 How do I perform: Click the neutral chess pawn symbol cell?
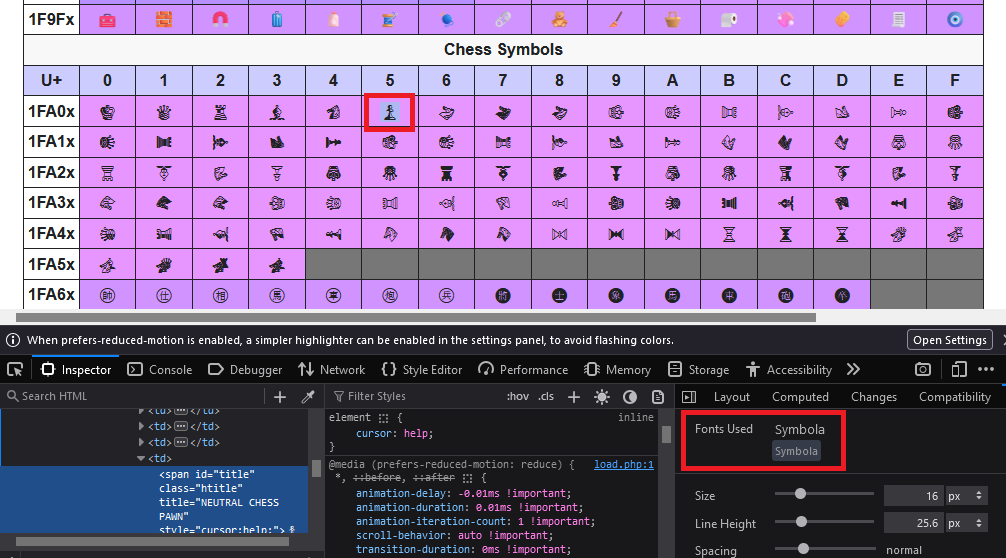click(389, 112)
